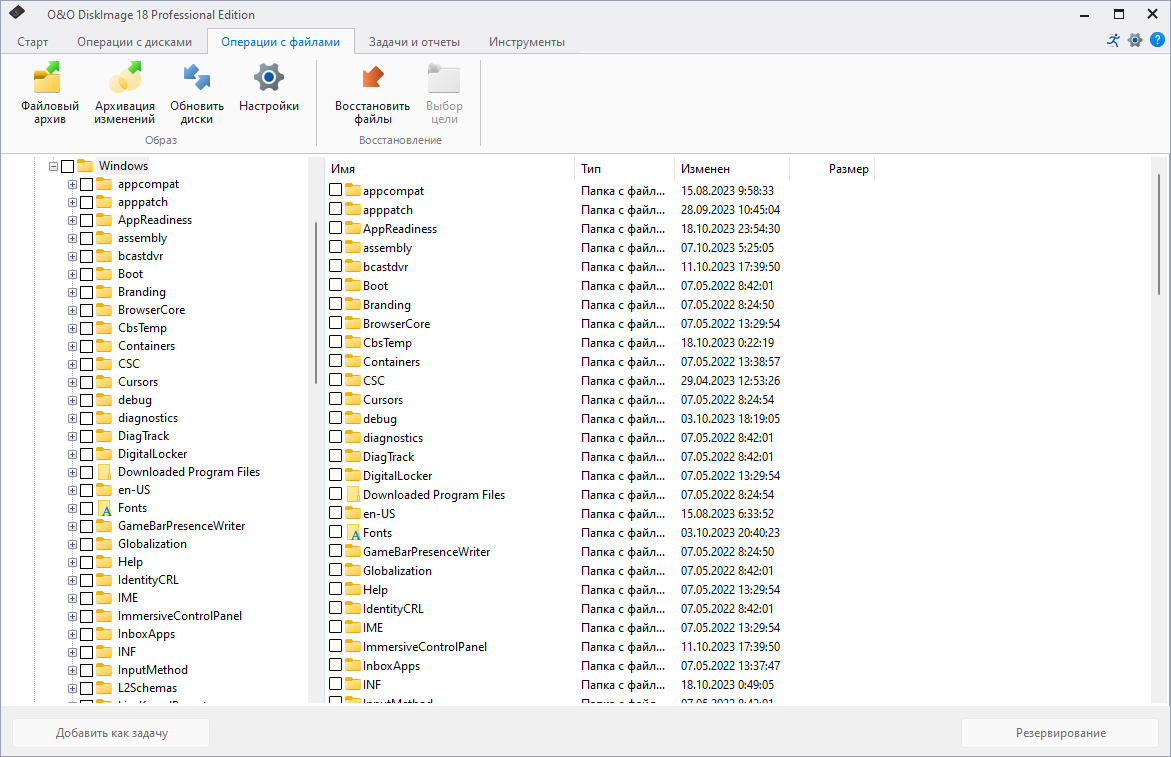Check DiagTrack checkbox in file list

pyautogui.click(x=335, y=456)
